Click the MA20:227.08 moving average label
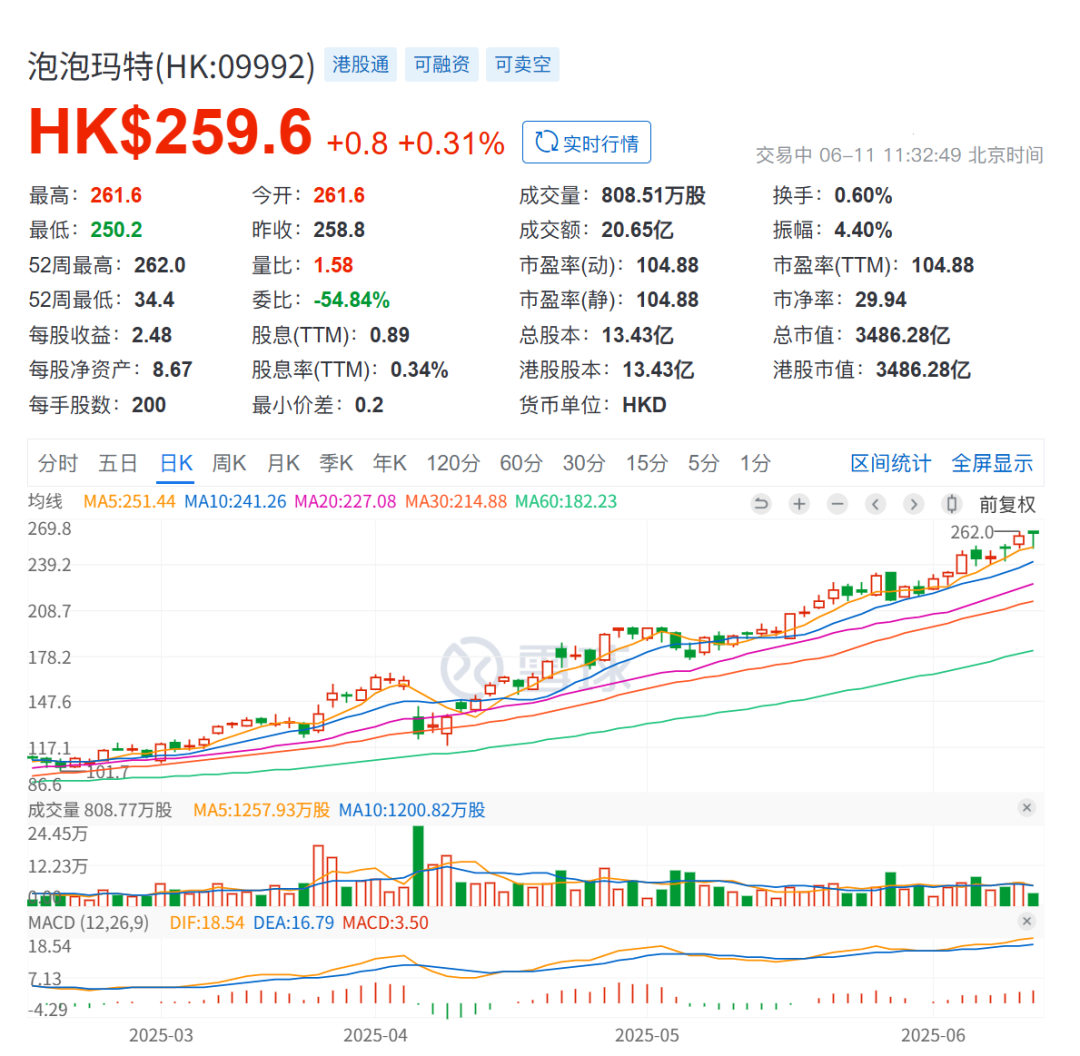Screen dimensions: 1080x1056 (345, 501)
